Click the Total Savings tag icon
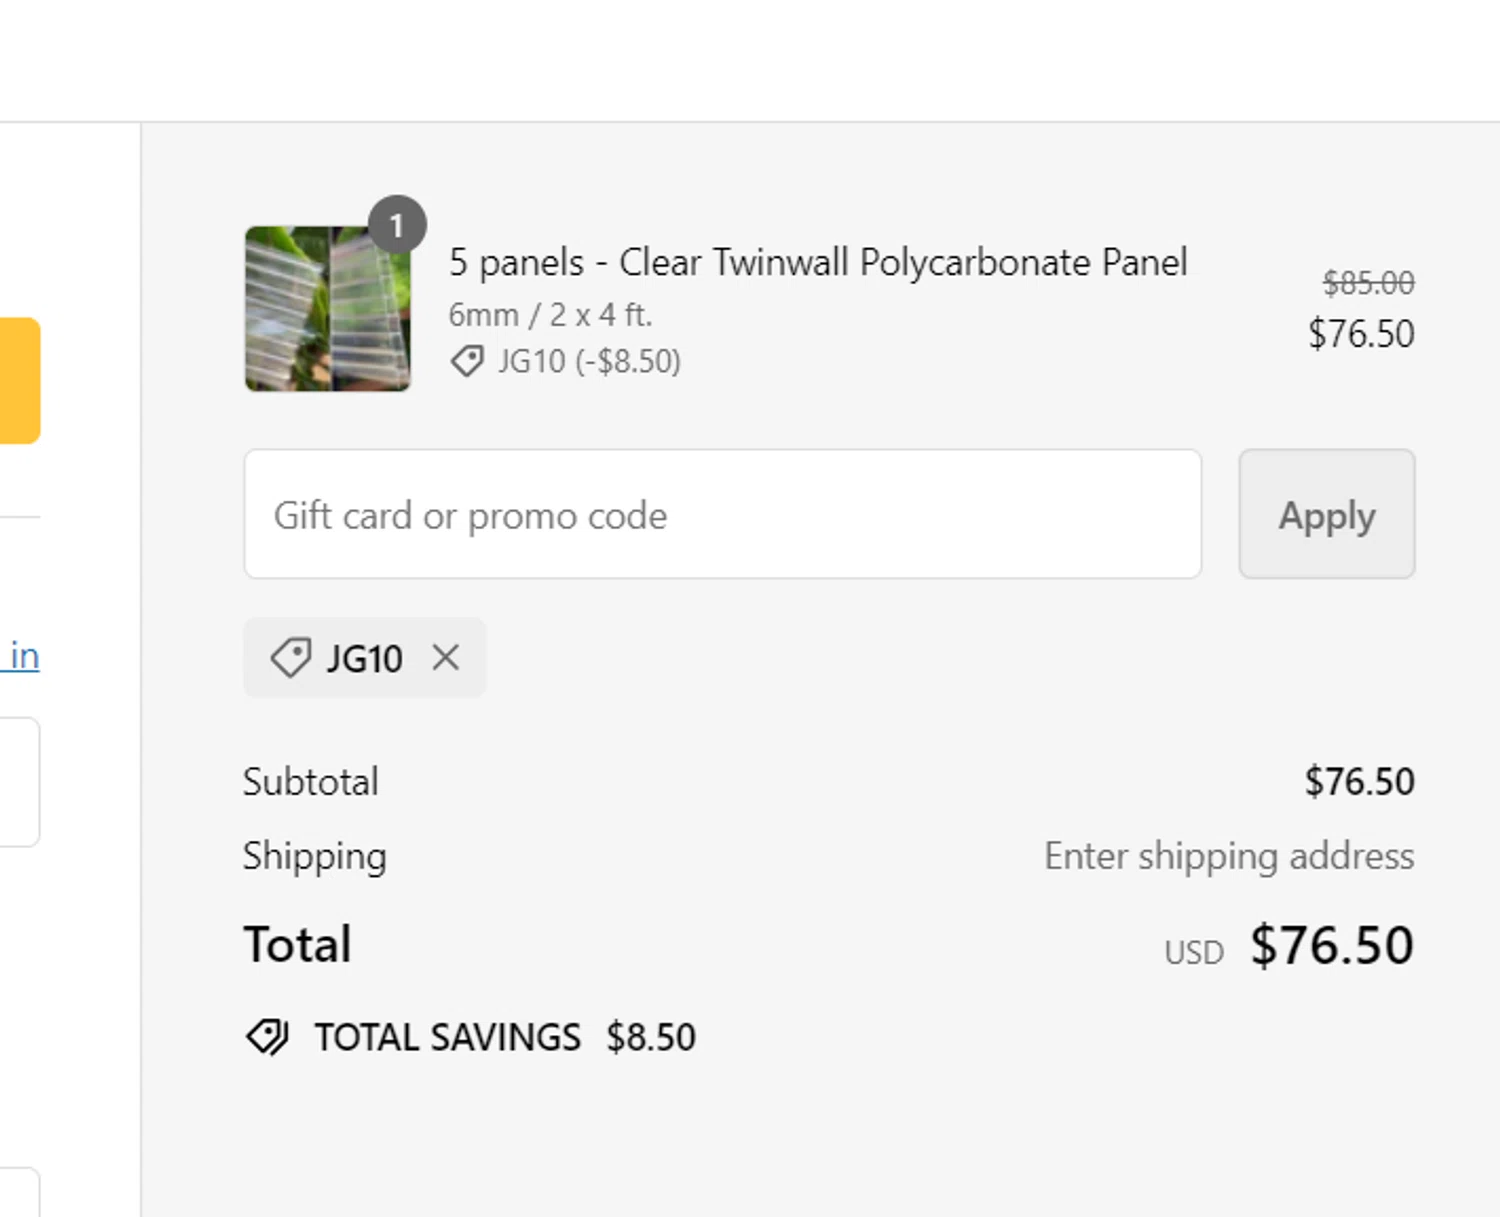 tap(267, 1037)
